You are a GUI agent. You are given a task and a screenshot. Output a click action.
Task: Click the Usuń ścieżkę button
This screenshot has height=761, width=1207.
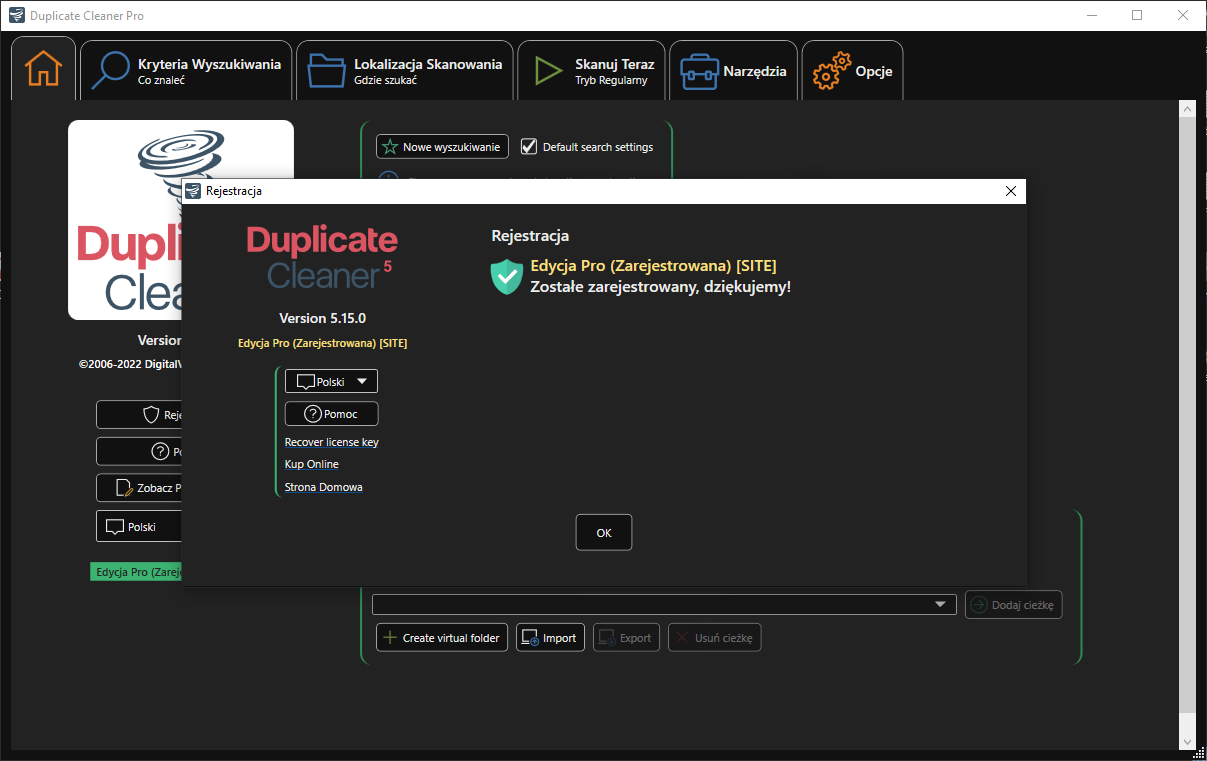click(x=715, y=638)
